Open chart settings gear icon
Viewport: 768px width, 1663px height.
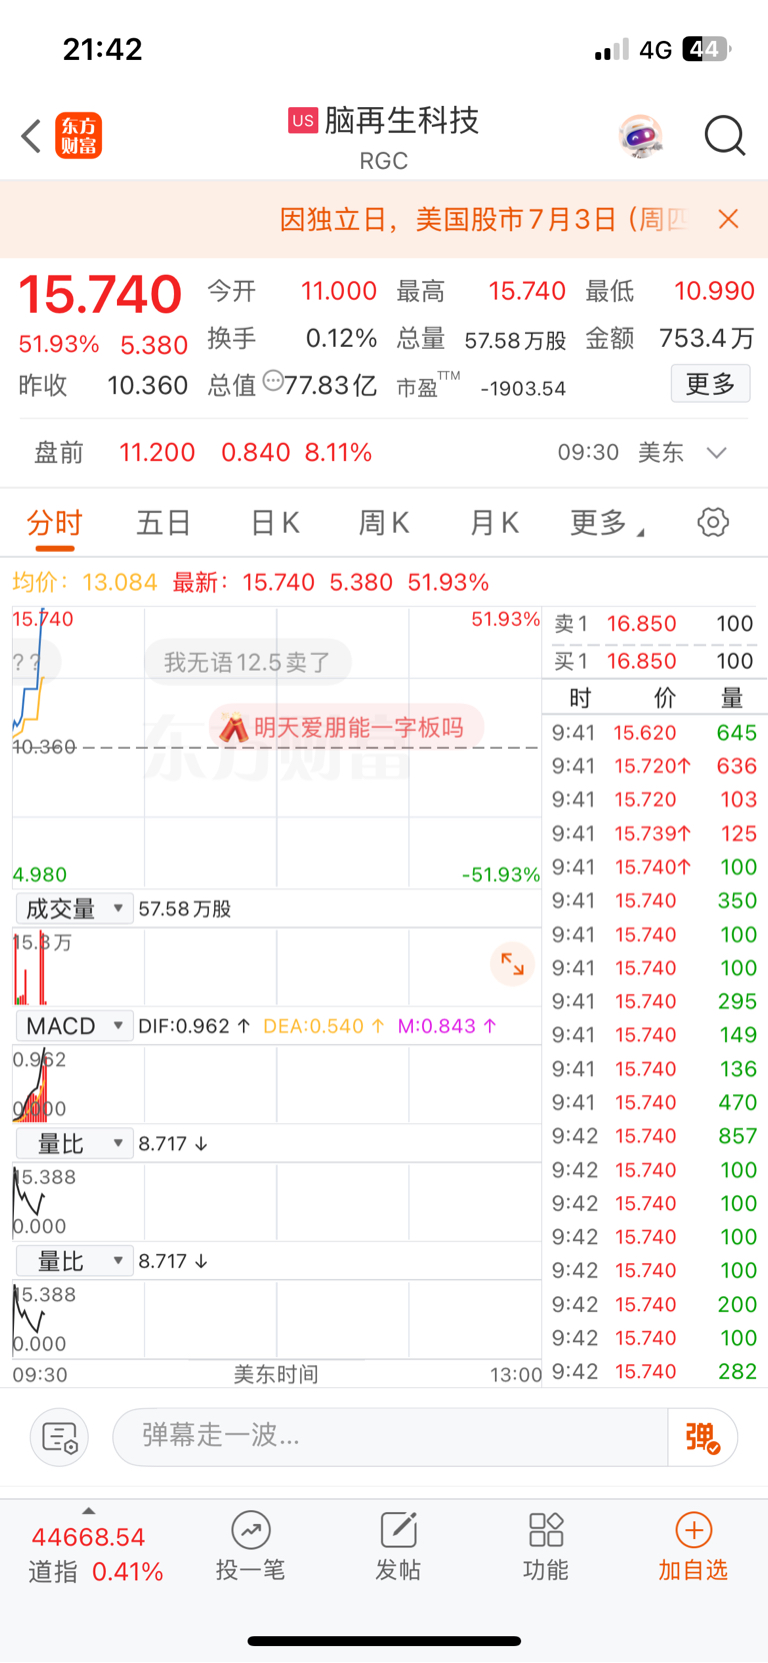click(713, 522)
